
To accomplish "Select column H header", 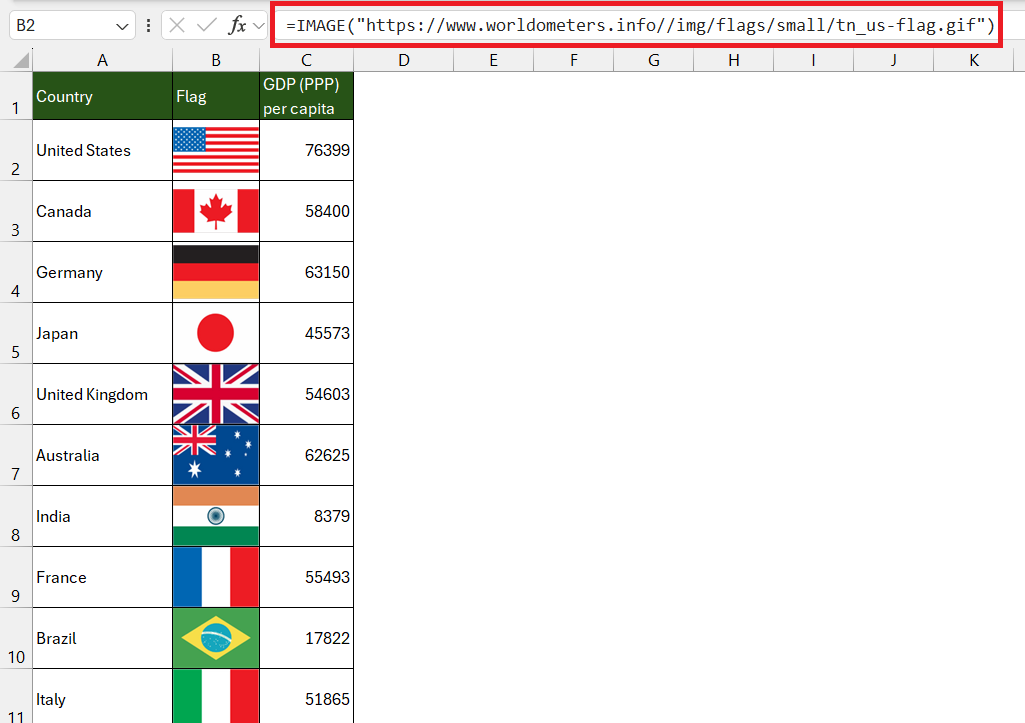I will (733, 61).
